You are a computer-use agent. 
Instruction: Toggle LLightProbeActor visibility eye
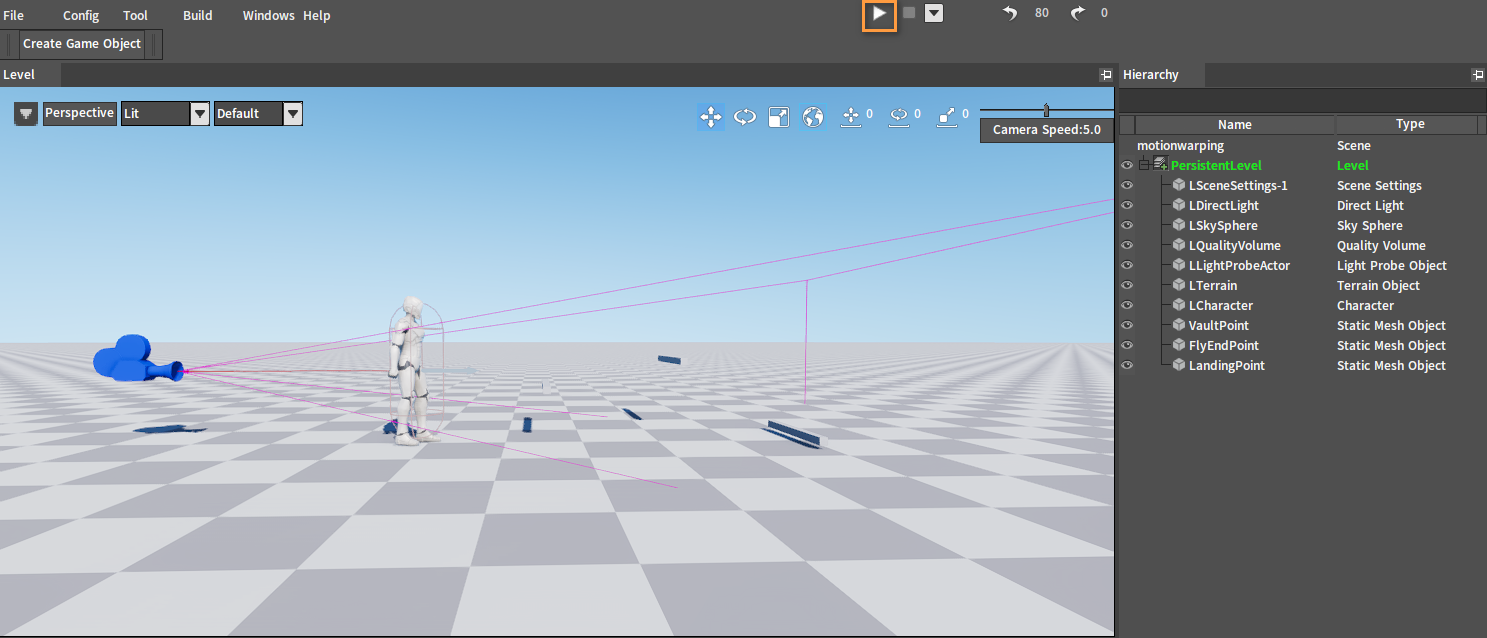[x=1127, y=265]
